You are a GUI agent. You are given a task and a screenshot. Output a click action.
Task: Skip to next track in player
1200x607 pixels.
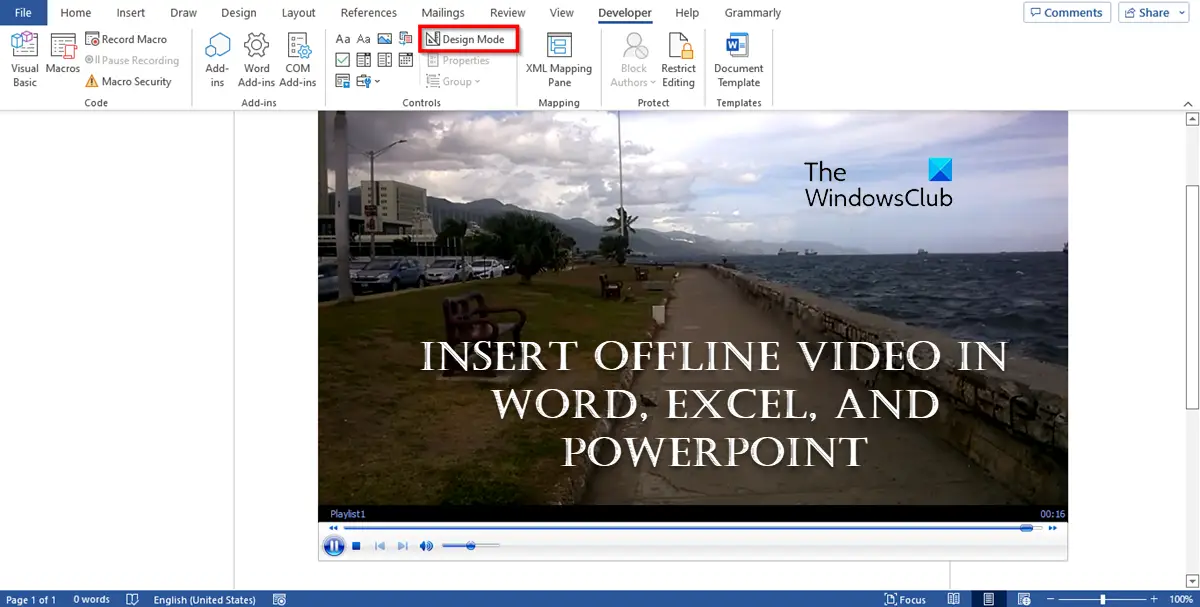403,546
